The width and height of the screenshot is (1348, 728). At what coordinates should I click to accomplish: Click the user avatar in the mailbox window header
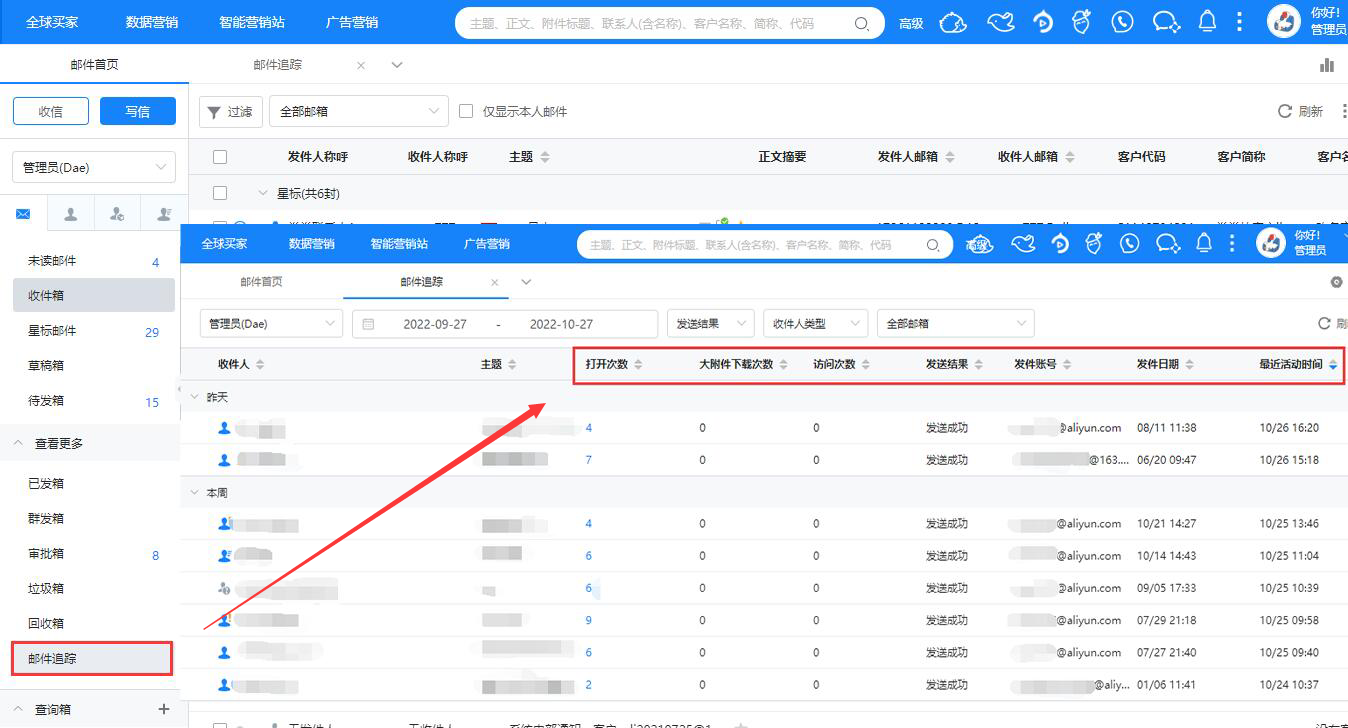coord(1284,22)
